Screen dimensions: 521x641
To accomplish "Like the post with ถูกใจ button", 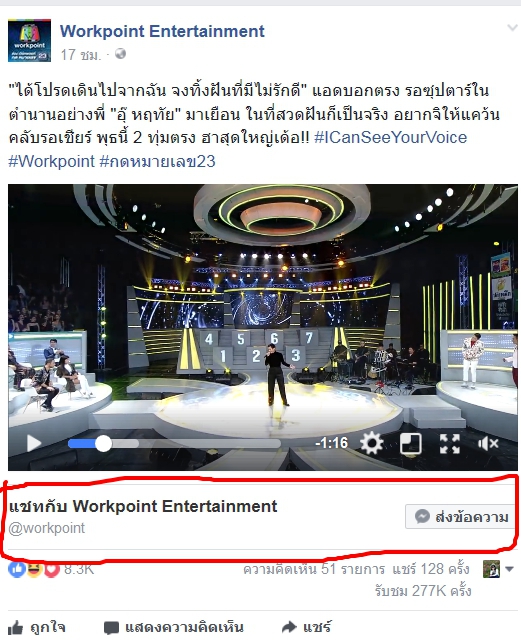I will [36, 627].
